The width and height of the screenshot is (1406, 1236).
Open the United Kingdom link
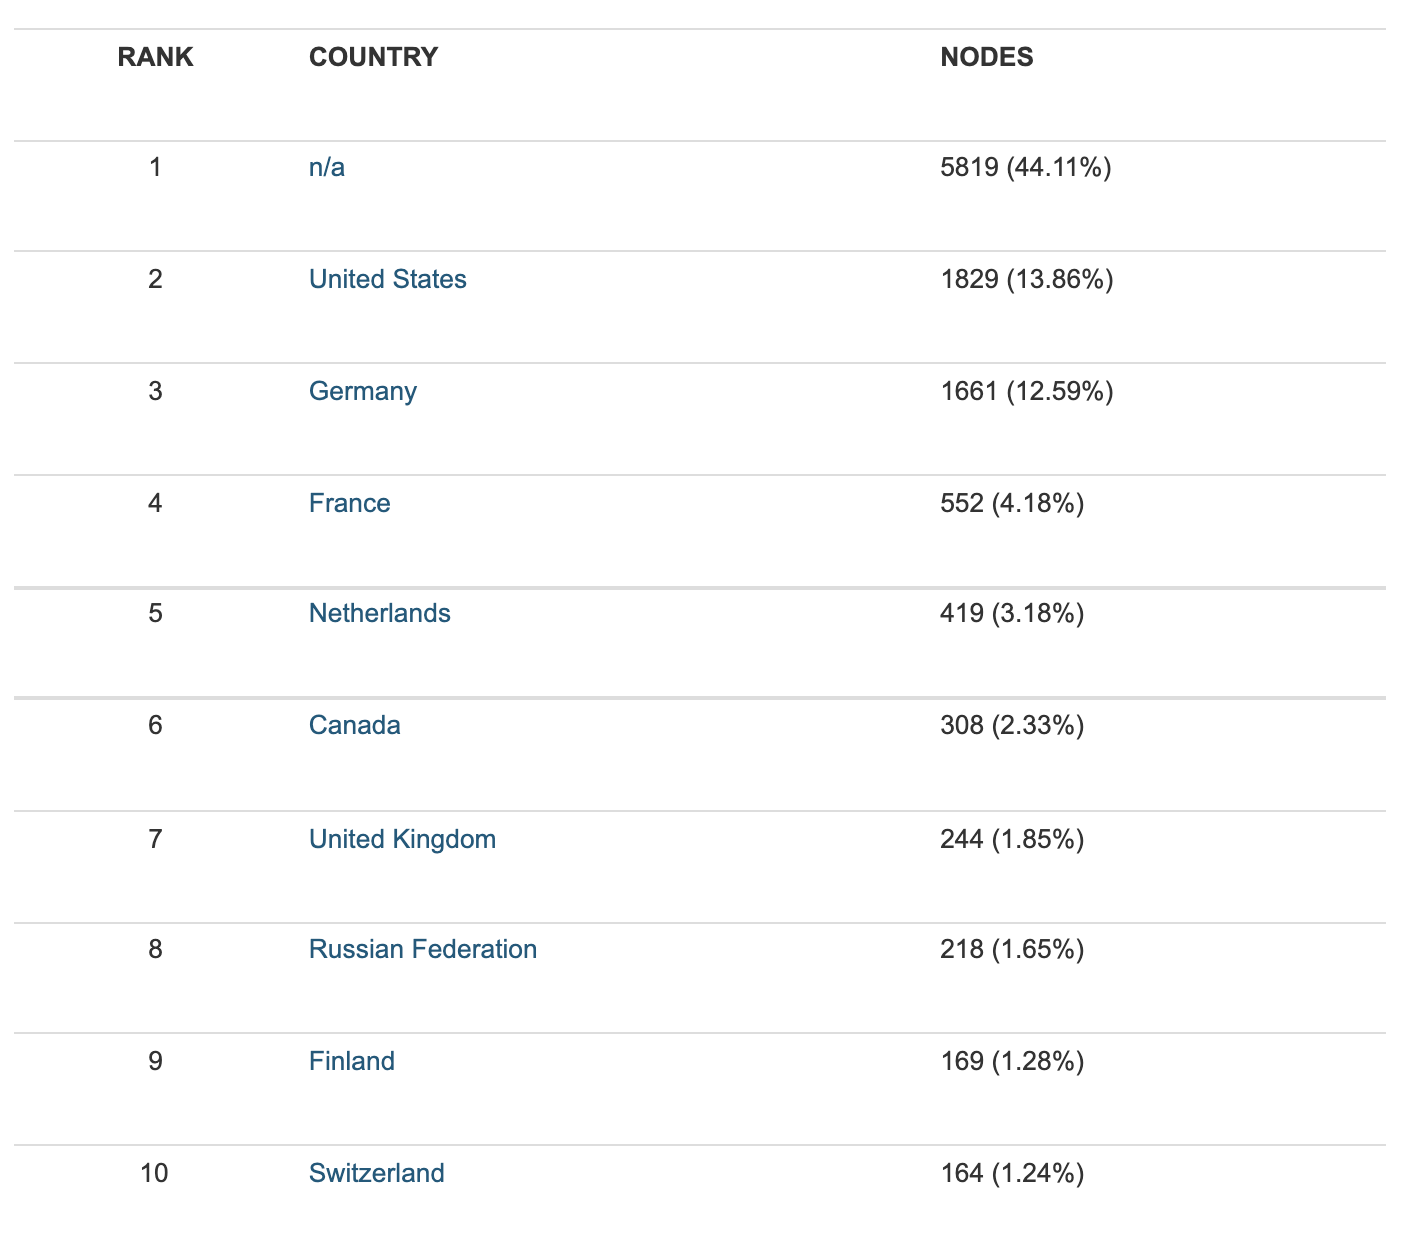coord(403,839)
